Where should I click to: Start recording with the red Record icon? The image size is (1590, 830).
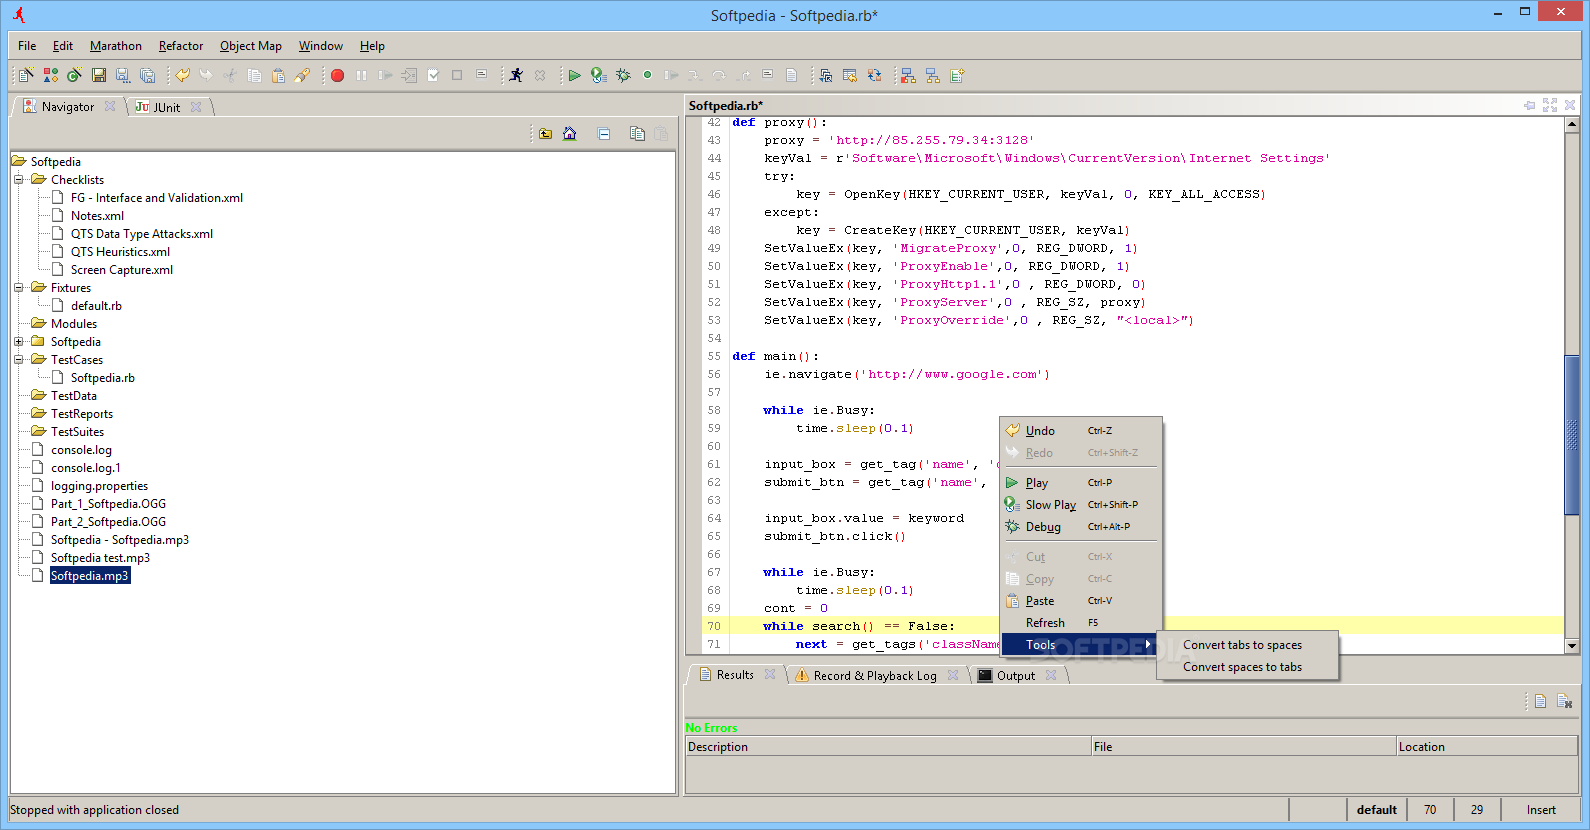[x=337, y=75]
